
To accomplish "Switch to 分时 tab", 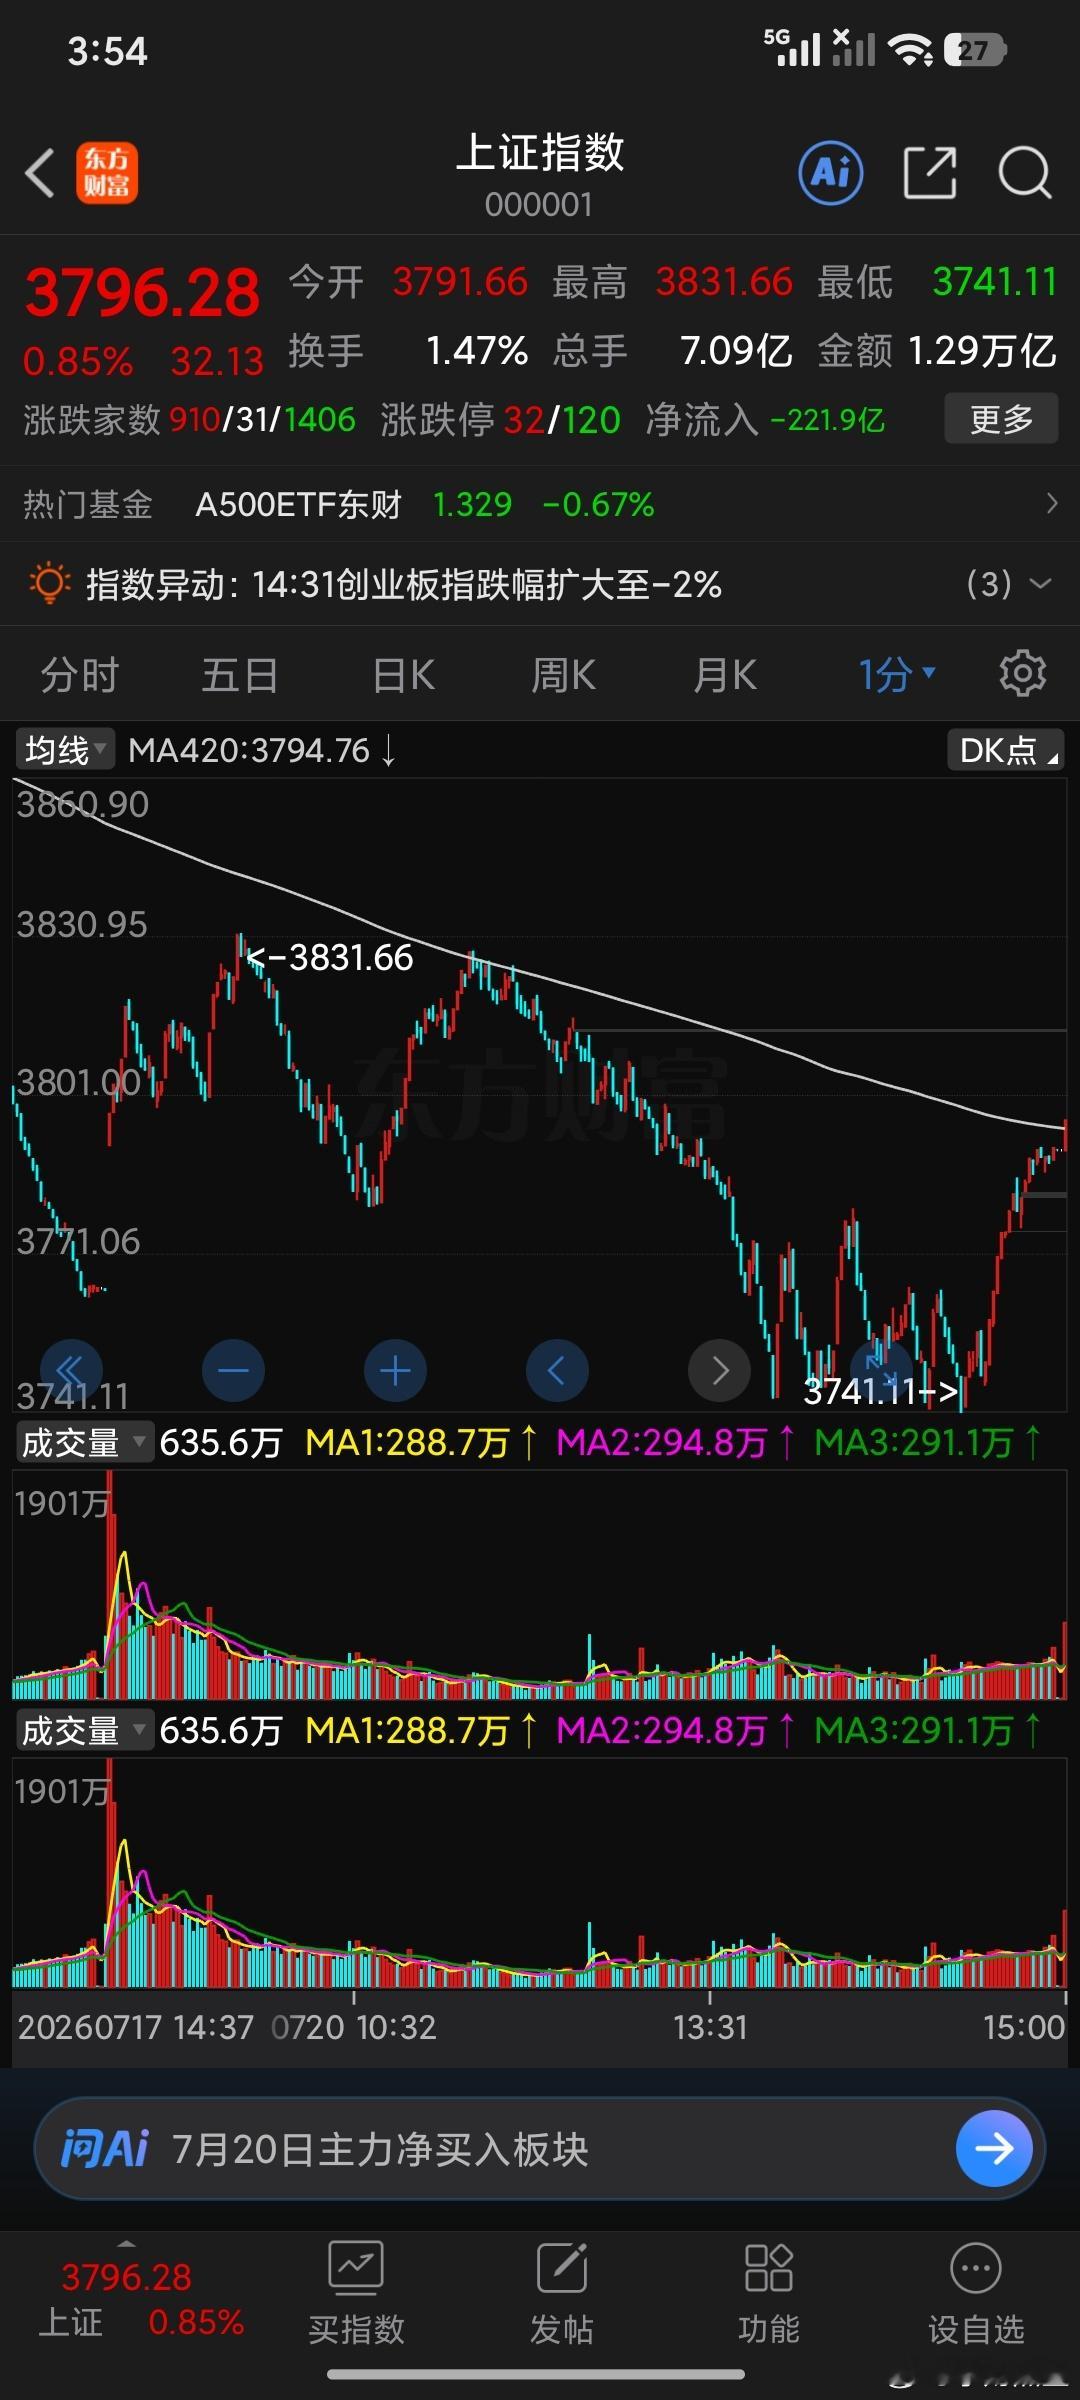I will click(80, 675).
